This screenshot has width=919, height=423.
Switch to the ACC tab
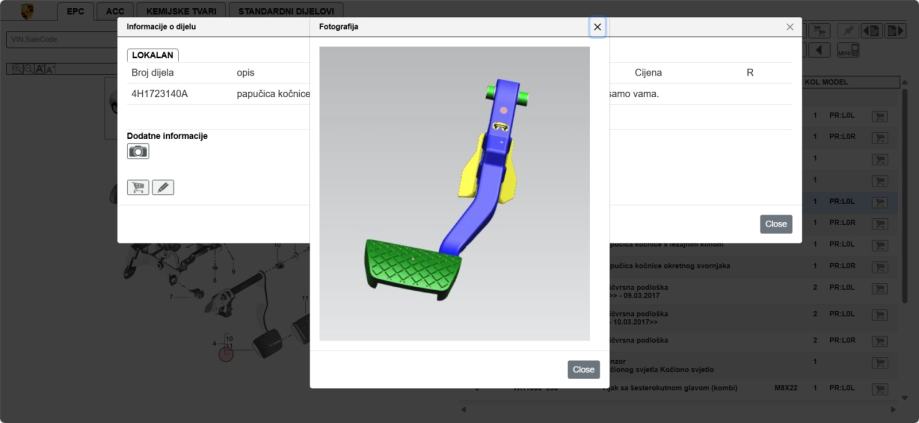click(115, 11)
